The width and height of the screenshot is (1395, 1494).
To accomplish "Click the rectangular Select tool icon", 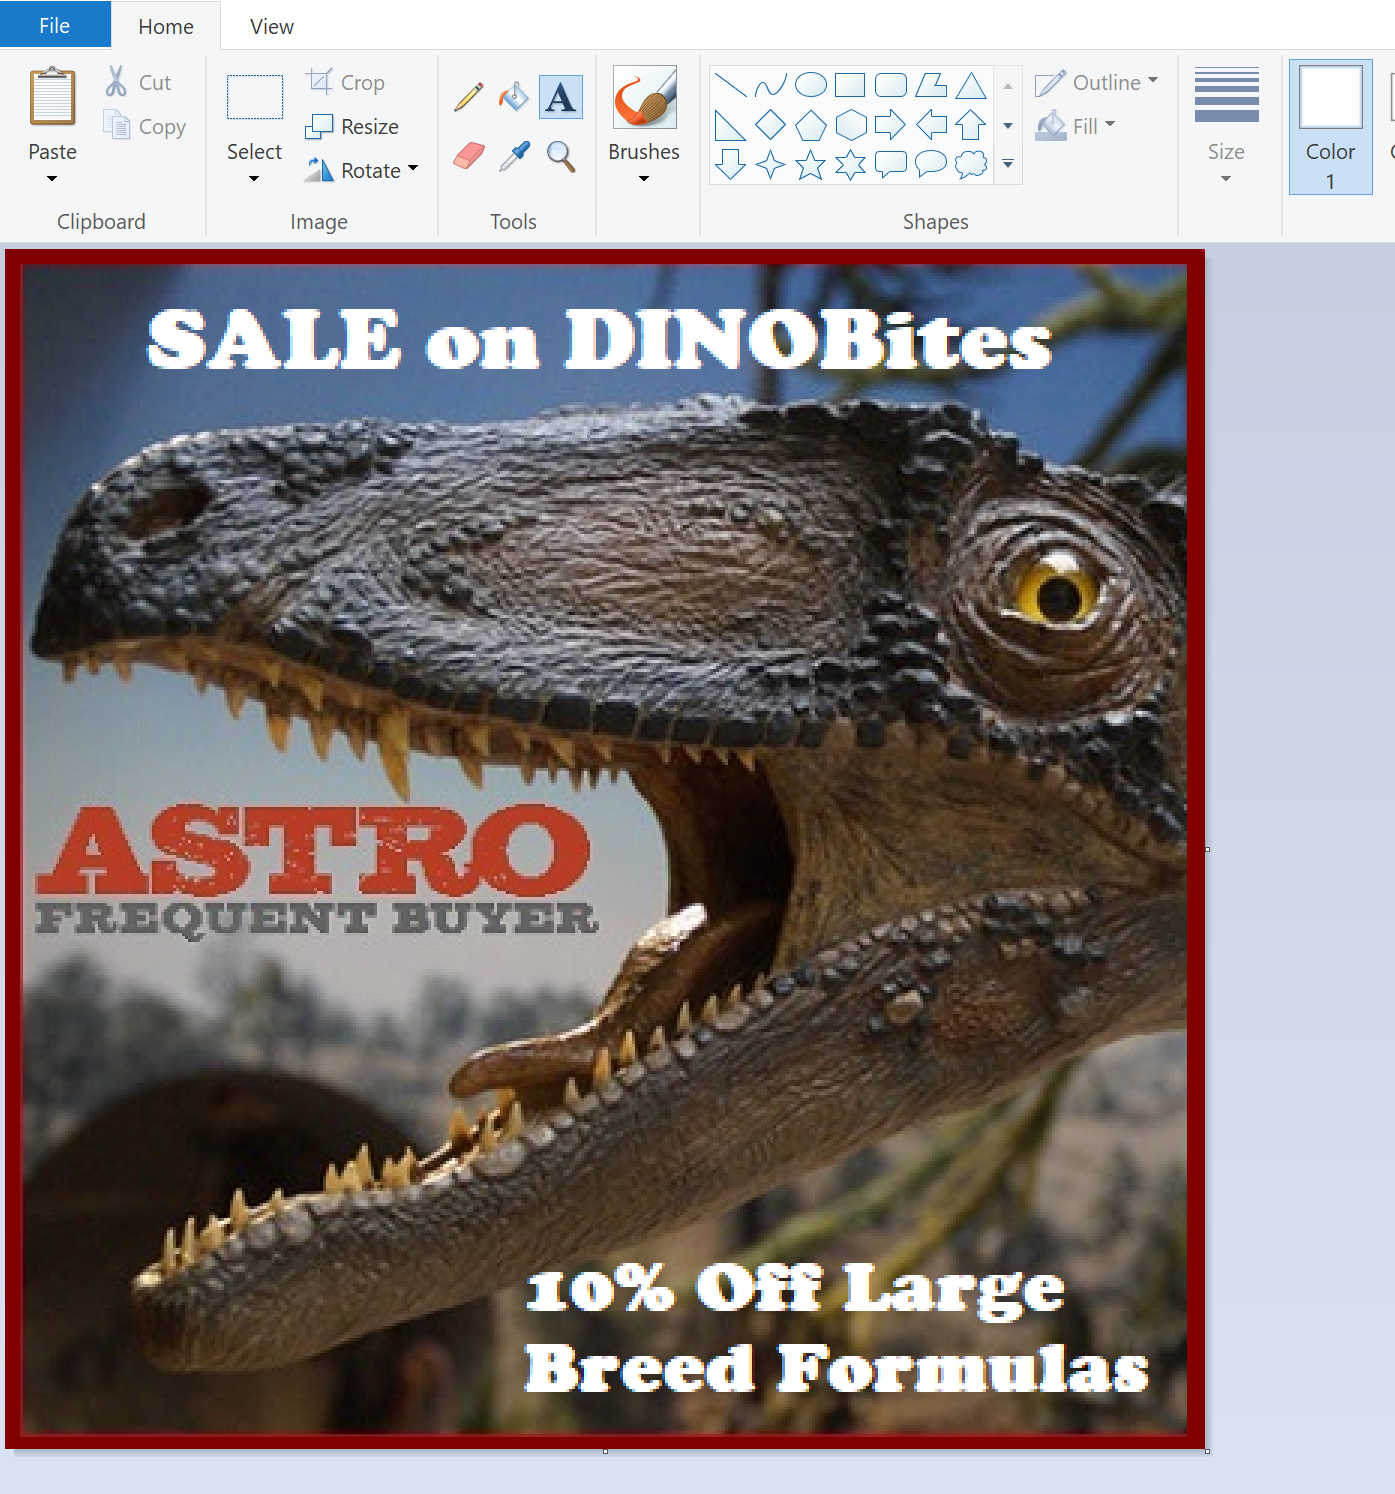I will 254,97.
